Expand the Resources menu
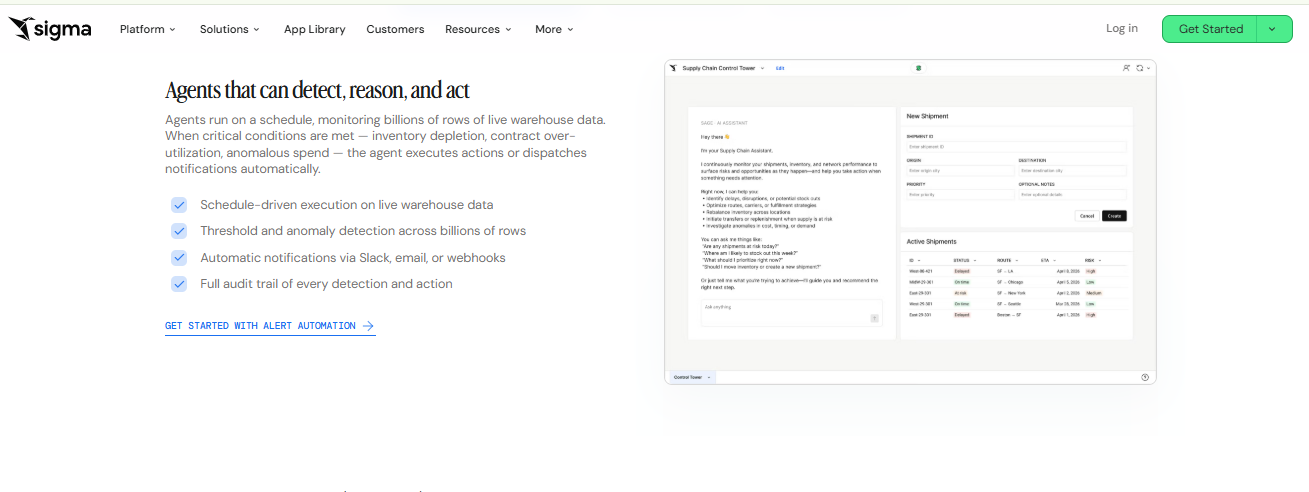This screenshot has width=1309, height=492. tap(478, 29)
